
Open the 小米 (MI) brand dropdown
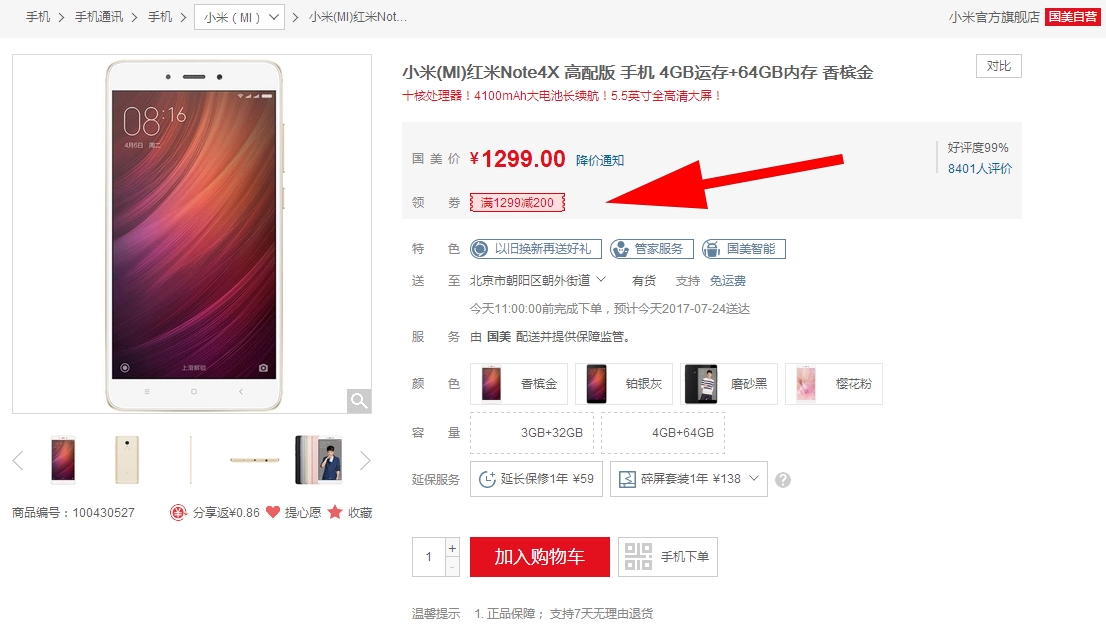point(240,18)
